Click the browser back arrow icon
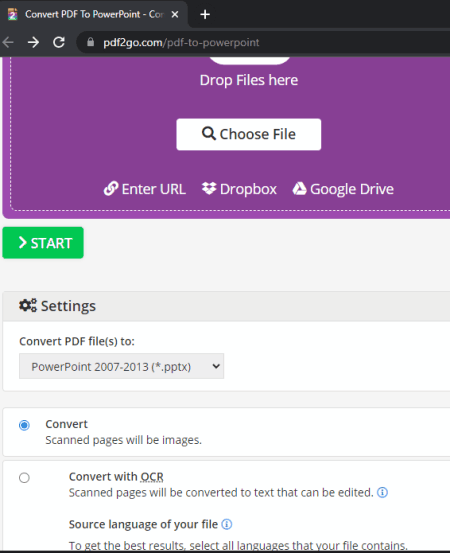 click(7, 42)
